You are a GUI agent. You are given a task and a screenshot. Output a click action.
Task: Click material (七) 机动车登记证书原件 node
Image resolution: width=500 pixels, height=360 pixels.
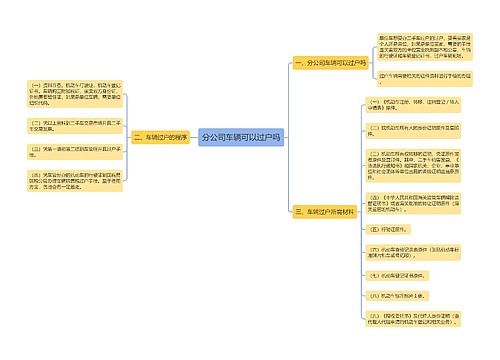click(x=397, y=276)
